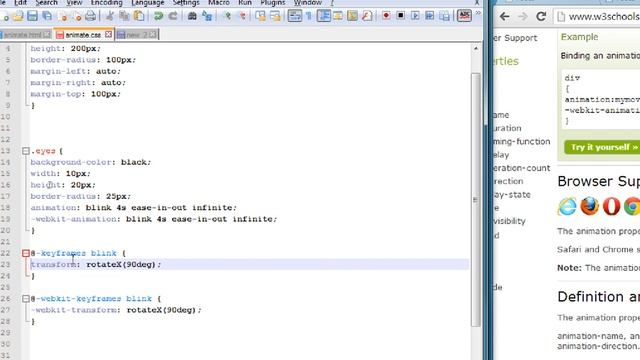640x360 pixels.
Task: Click the Copy toolbar icon
Action: click(124, 16)
